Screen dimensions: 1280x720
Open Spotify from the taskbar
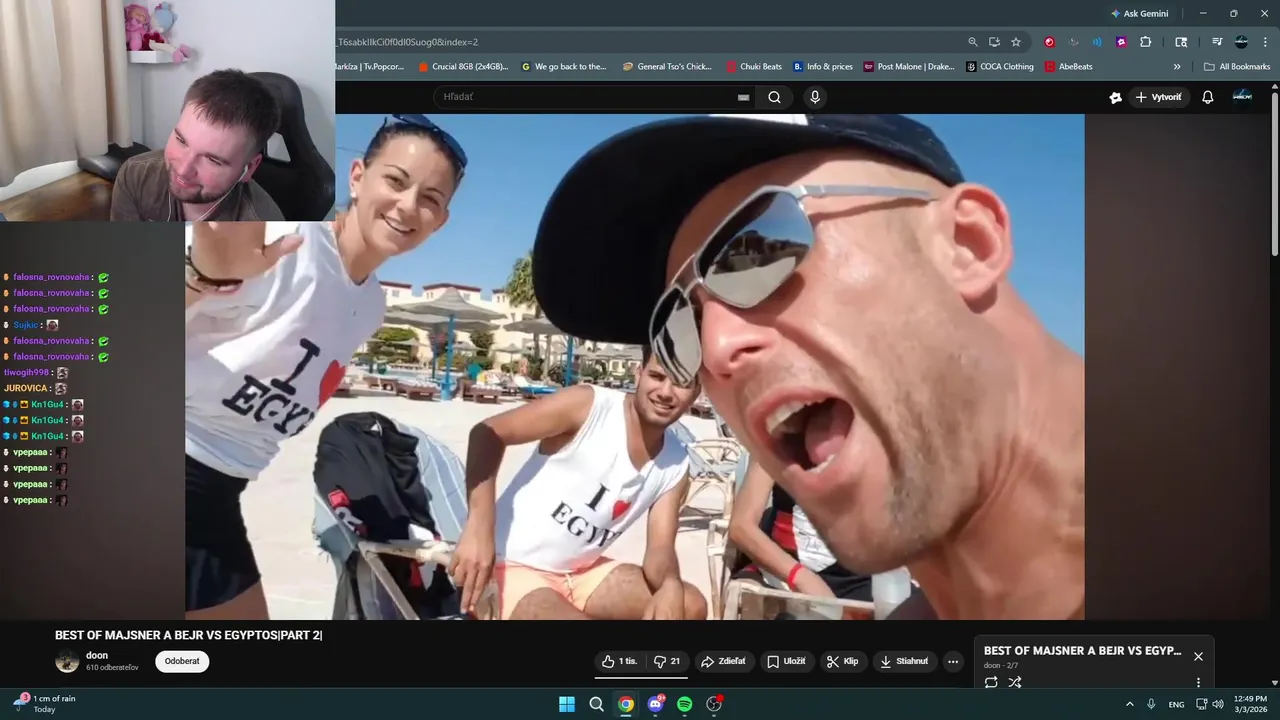(685, 704)
